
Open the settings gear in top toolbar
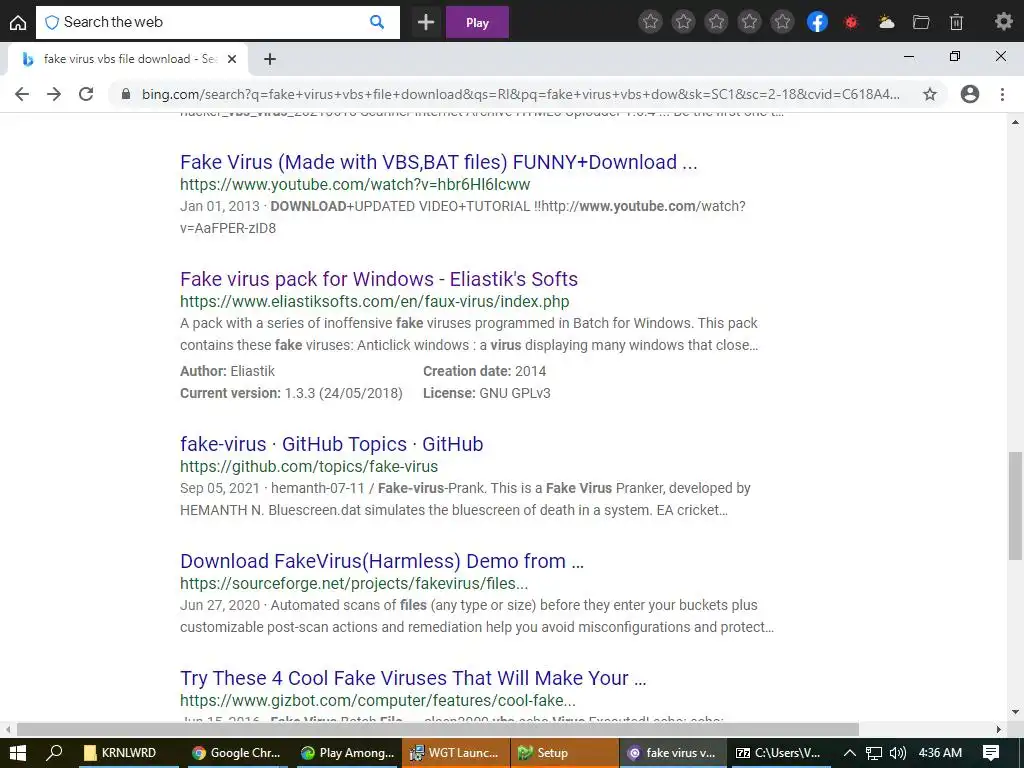click(1003, 22)
